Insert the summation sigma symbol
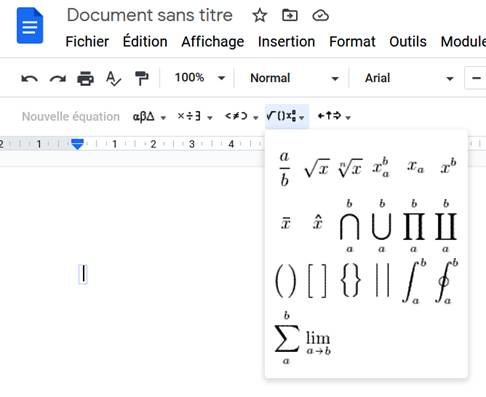This screenshot has height=397, width=486. (x=286, y=338)
